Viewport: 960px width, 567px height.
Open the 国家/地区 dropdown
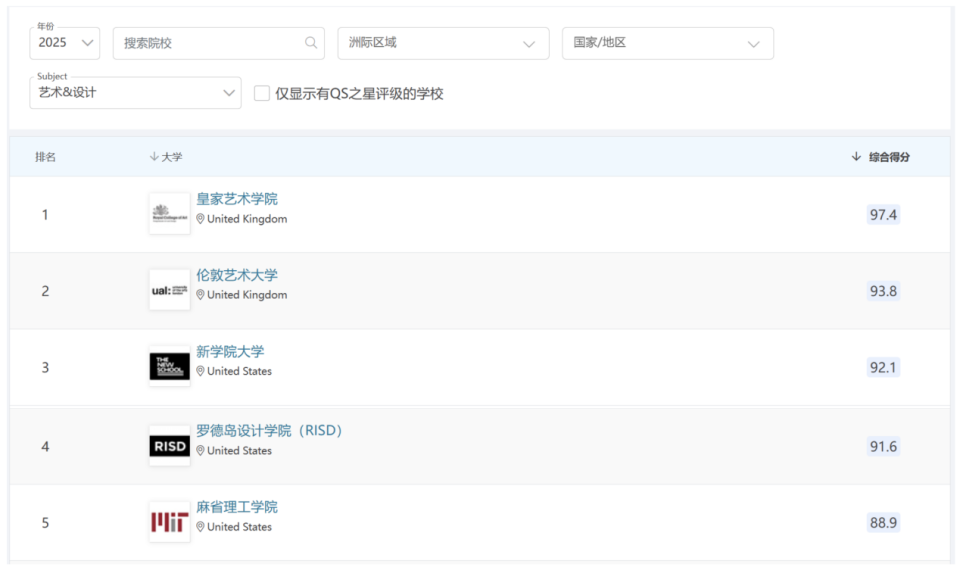tap(668, 43)
